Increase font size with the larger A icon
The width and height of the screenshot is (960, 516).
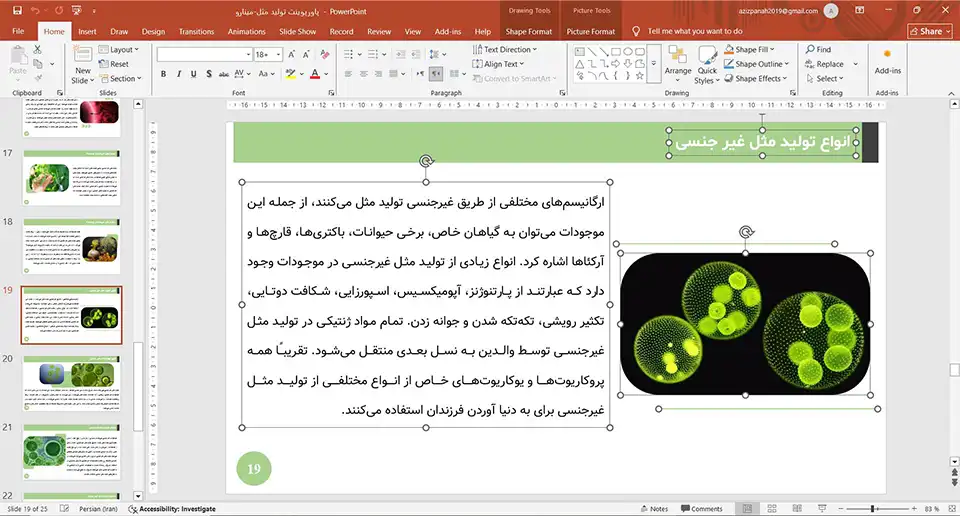(292, 54)
